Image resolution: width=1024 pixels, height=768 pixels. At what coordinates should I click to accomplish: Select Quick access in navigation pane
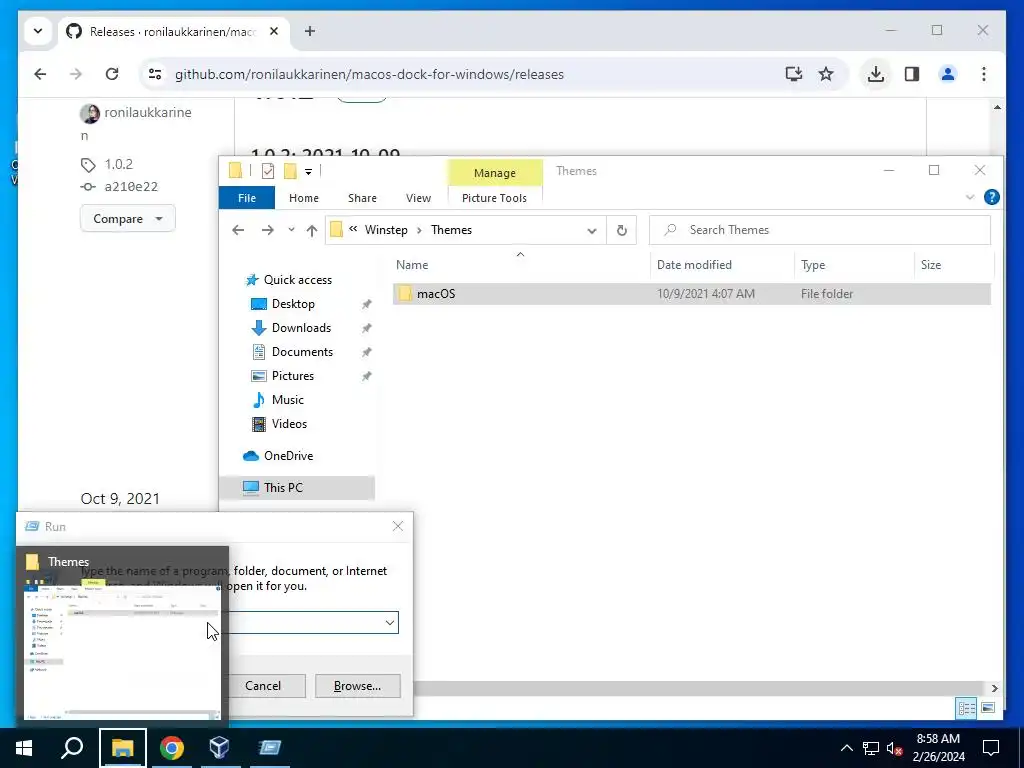(298, 280)
